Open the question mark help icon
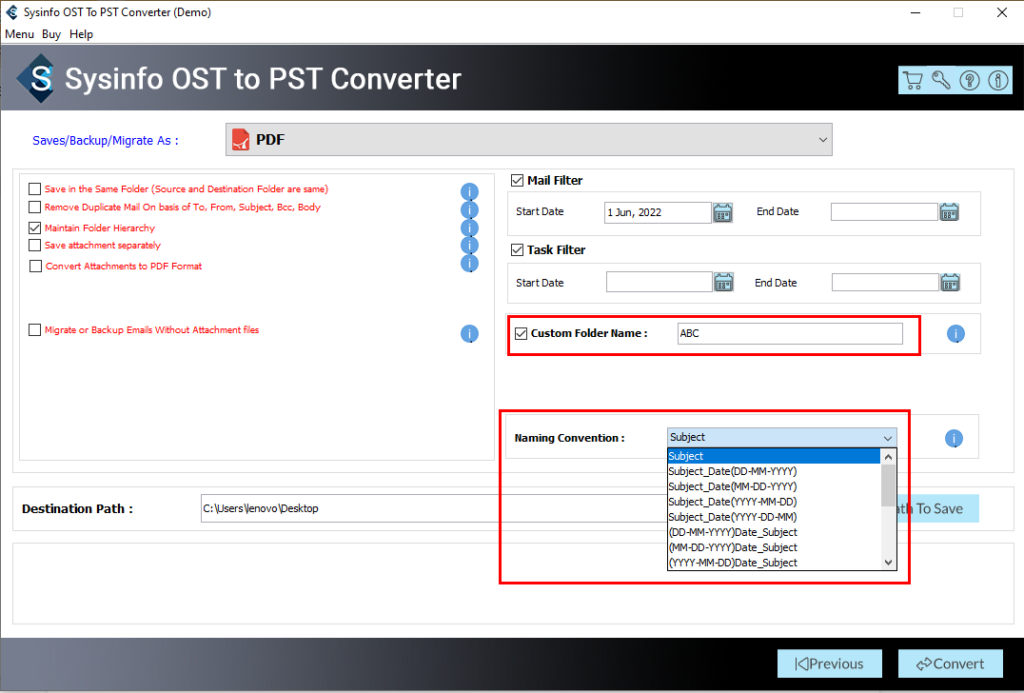Screen dimensions: 1024x693 (970, 80)
